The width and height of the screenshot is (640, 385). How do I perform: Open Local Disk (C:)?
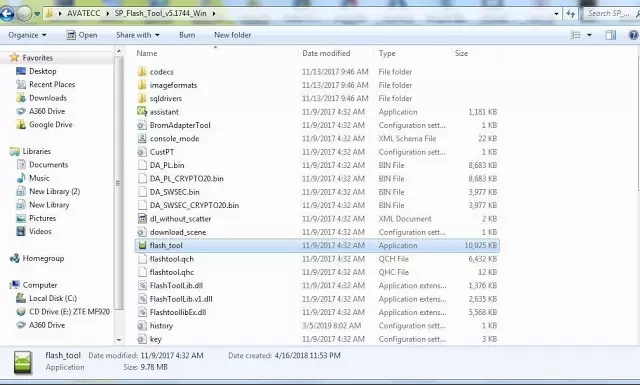(x=53, y=298)
